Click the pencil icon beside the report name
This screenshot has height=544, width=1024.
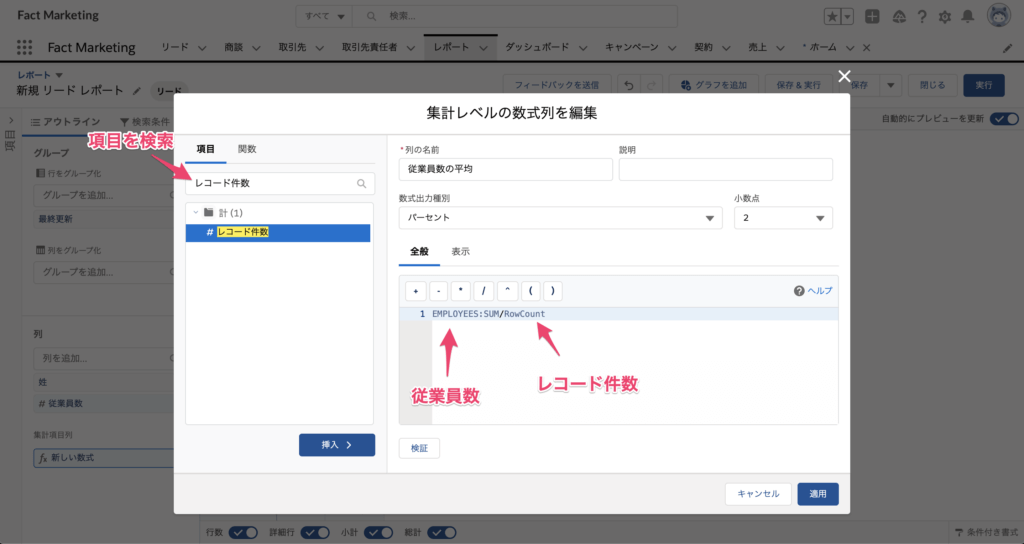(x=136, y=91)
